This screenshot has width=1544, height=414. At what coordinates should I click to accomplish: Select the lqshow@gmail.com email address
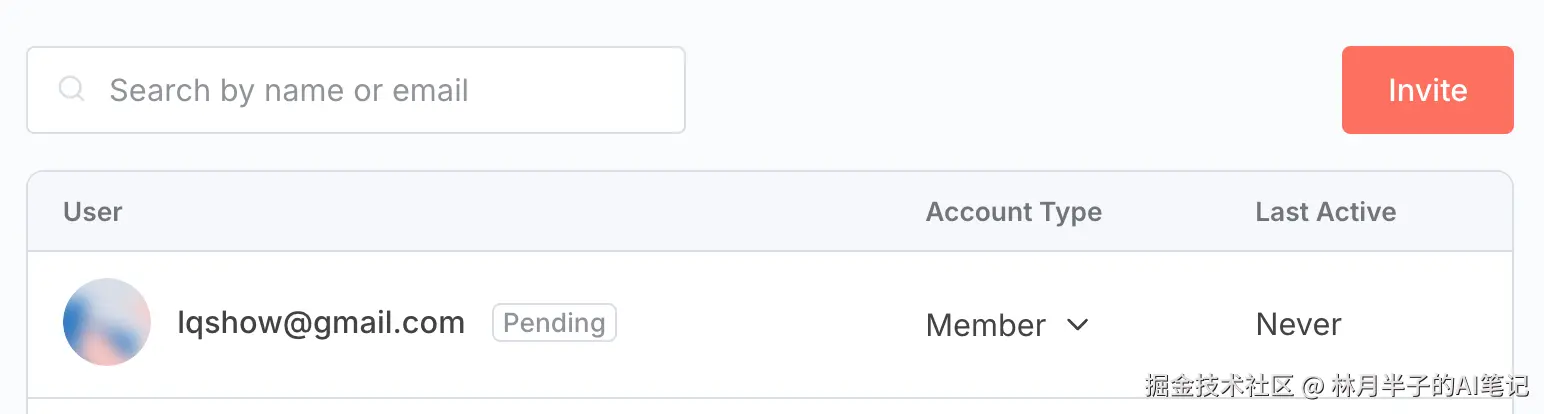click(321, 323)
